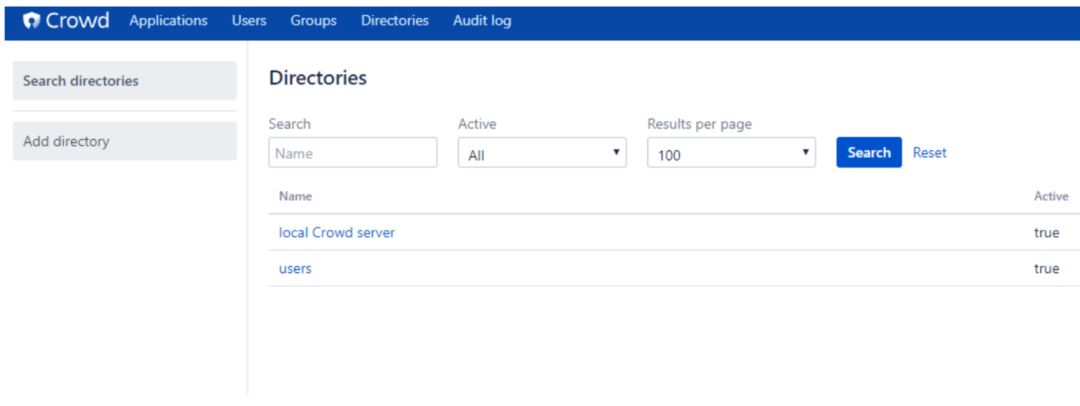Focus the Name search field
Viewport: 1080px width, 406px height.
[x=353, y=152]
